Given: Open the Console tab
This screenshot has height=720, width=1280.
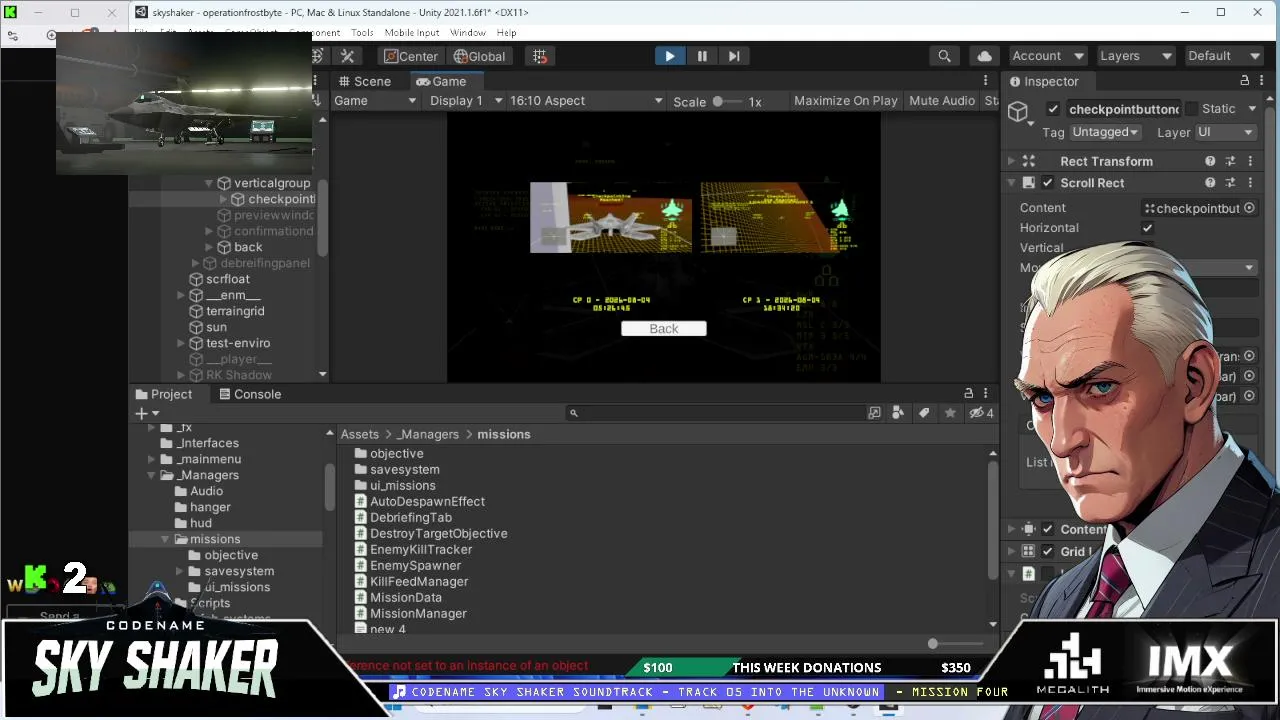Looking at the screenshot, I should point(250,394).
